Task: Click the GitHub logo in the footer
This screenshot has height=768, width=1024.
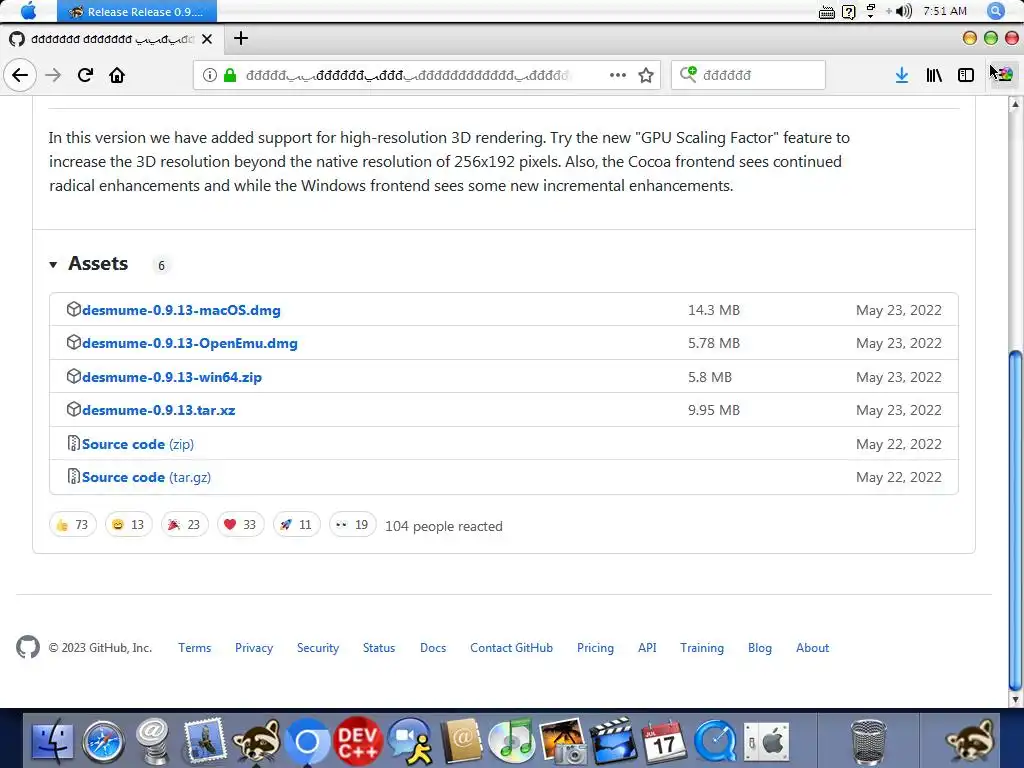Action: click(x=28, y=647)
